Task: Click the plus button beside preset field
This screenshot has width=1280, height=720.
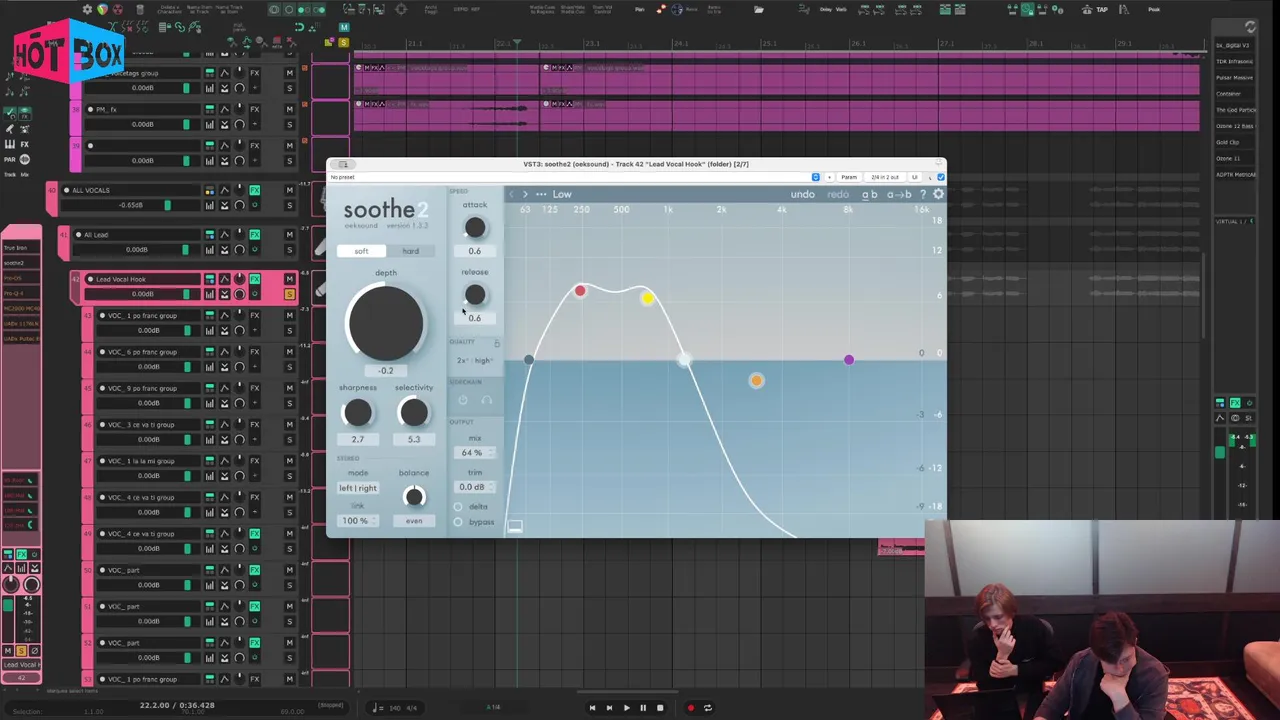Action: pos(828,177)
